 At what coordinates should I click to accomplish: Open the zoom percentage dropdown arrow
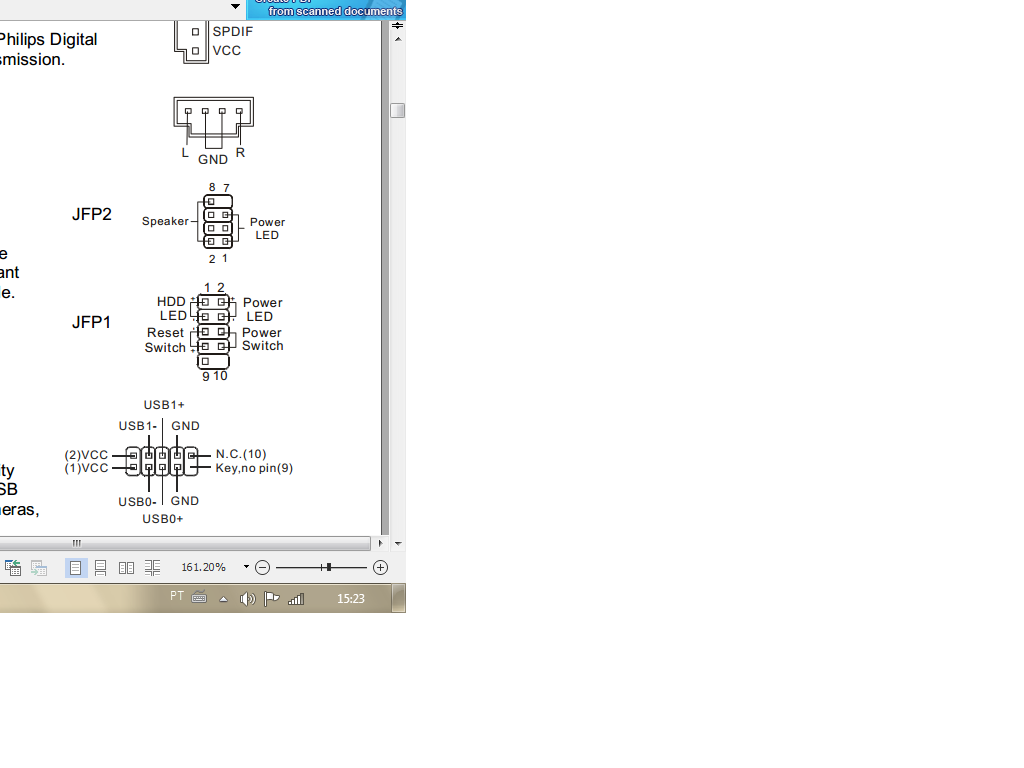point(246,567)
